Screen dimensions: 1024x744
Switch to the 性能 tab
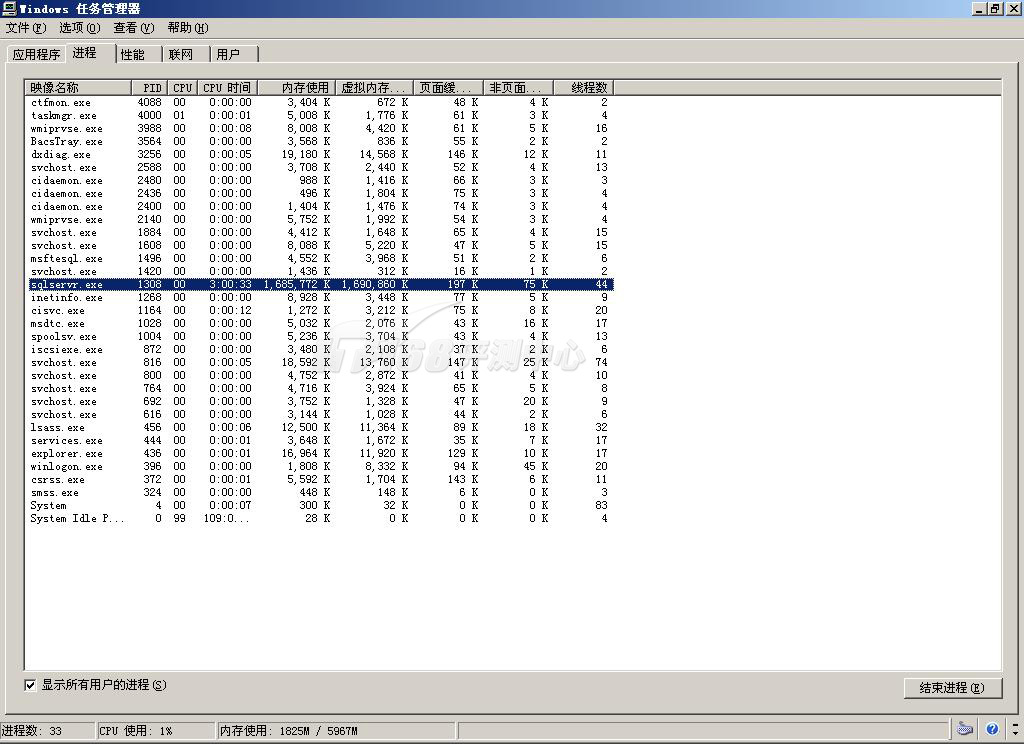(x=139, y=55)
